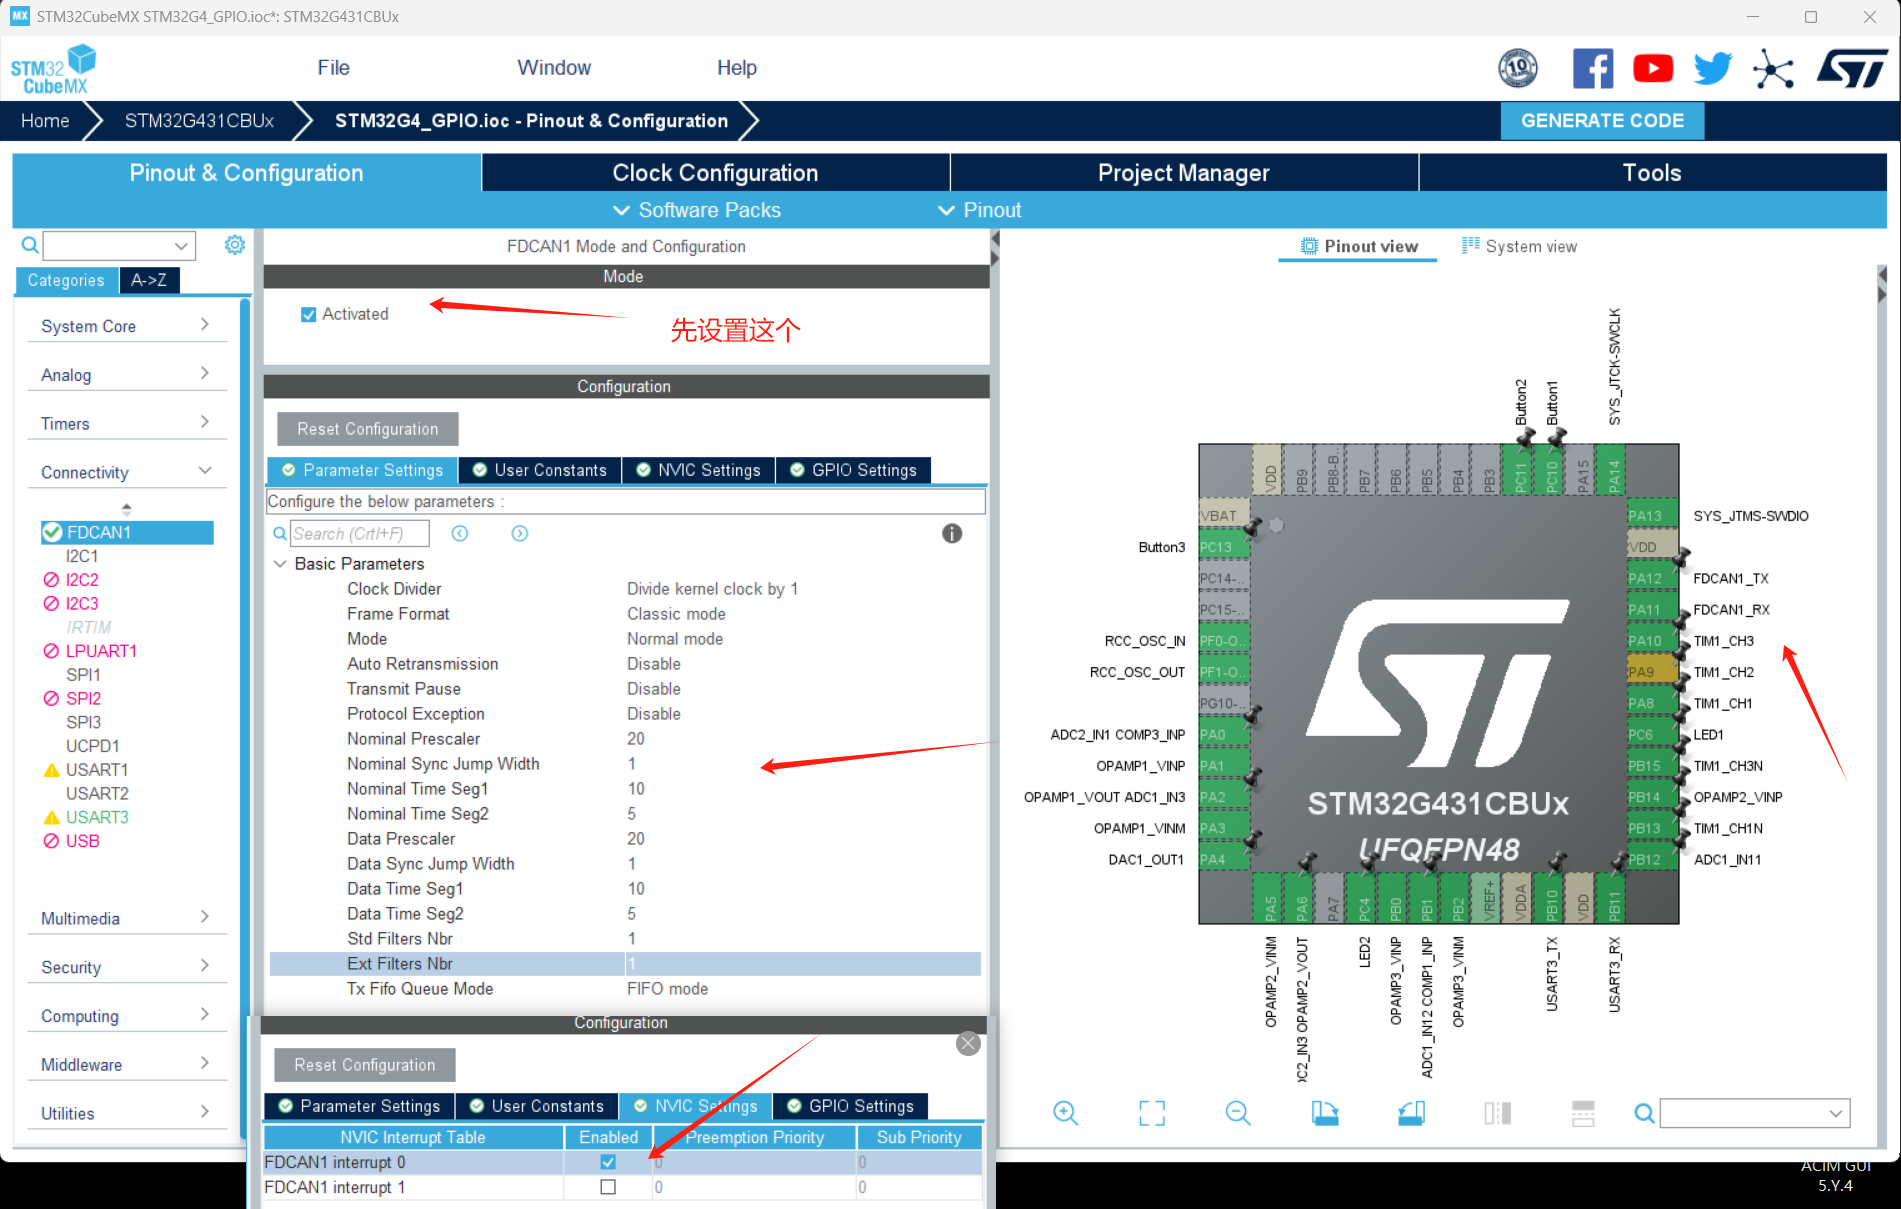Expand the Multimedia category
This screenshot has height=1209, width=1901.
click(126, 918)
